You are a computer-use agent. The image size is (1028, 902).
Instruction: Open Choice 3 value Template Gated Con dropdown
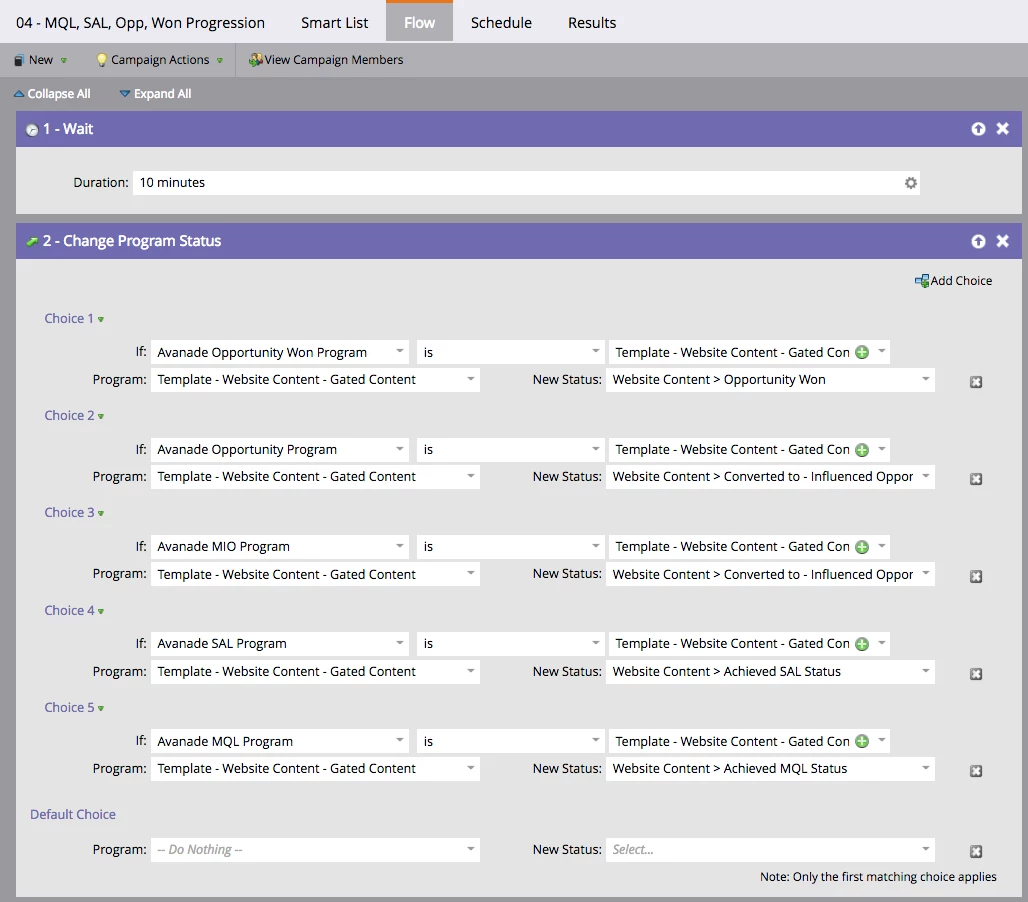click(x=749, y=547)
